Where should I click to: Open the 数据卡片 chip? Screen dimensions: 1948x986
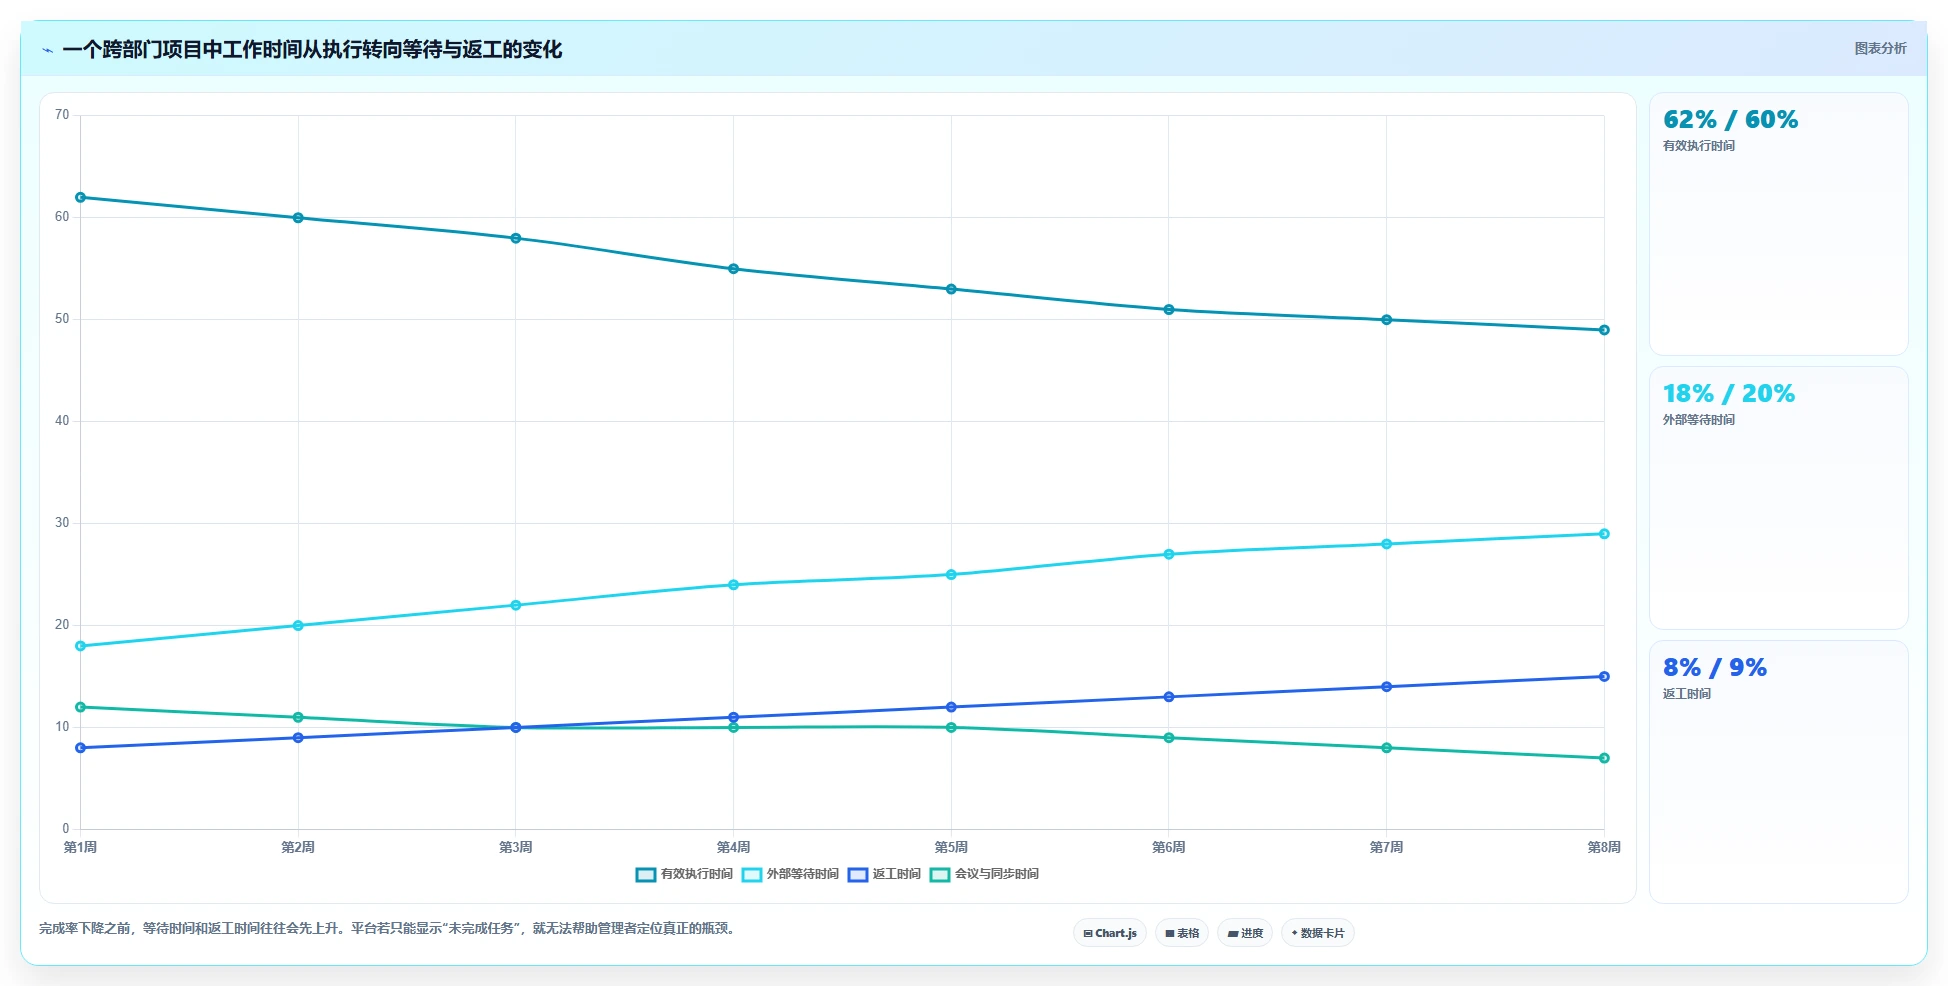(1318, 933)
